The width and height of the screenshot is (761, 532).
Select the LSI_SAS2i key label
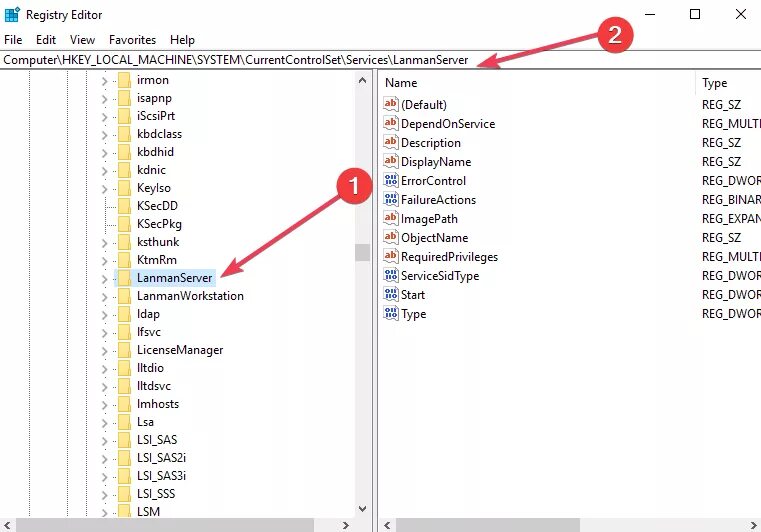point(161,458)
